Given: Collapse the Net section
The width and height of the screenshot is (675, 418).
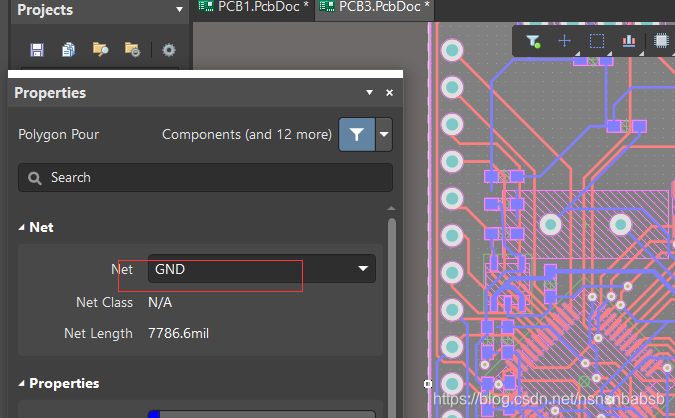Looking at the screenshot, I should click(21, 227).
